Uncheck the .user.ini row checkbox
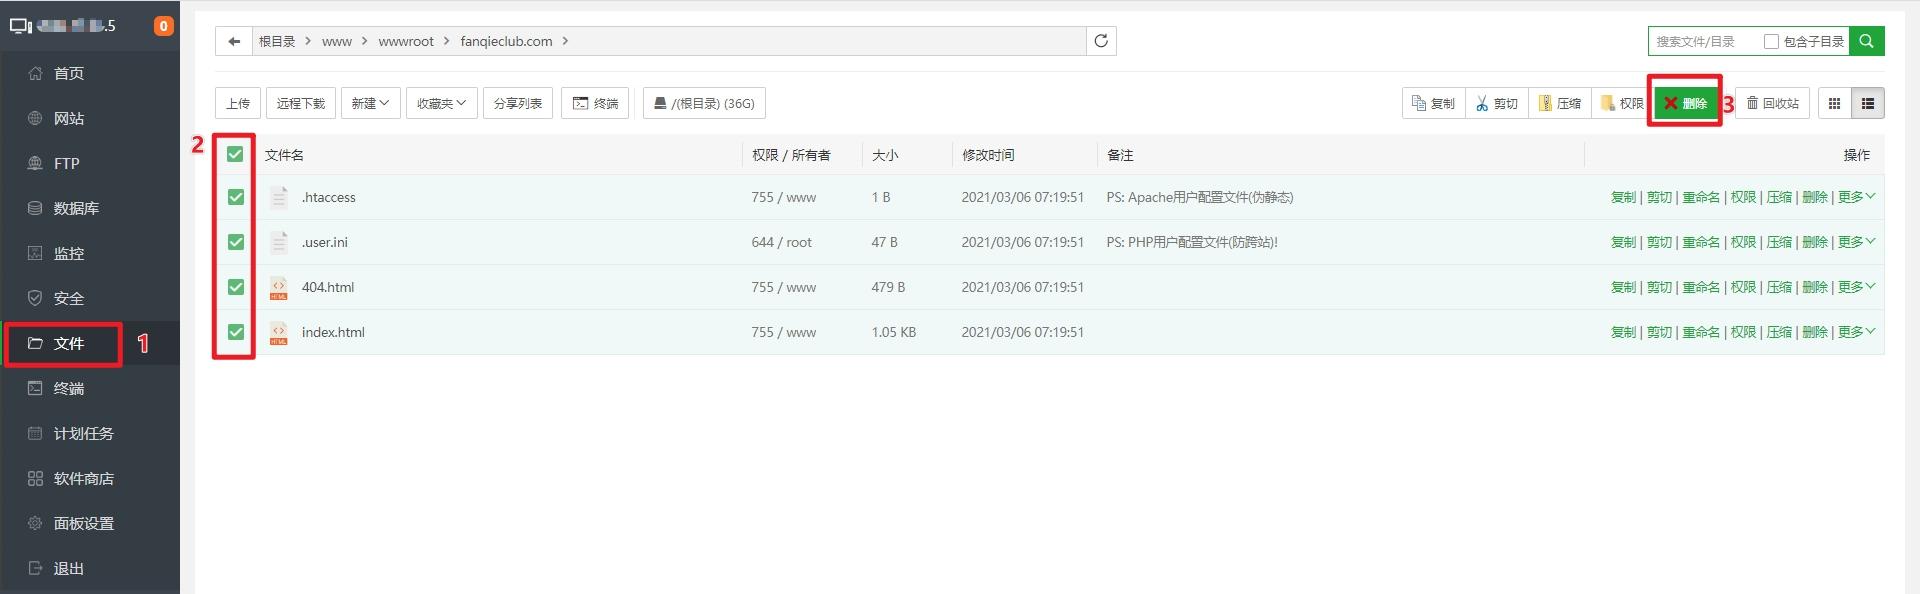Viewport: 1920px width, 594px height. pos(236,242)
